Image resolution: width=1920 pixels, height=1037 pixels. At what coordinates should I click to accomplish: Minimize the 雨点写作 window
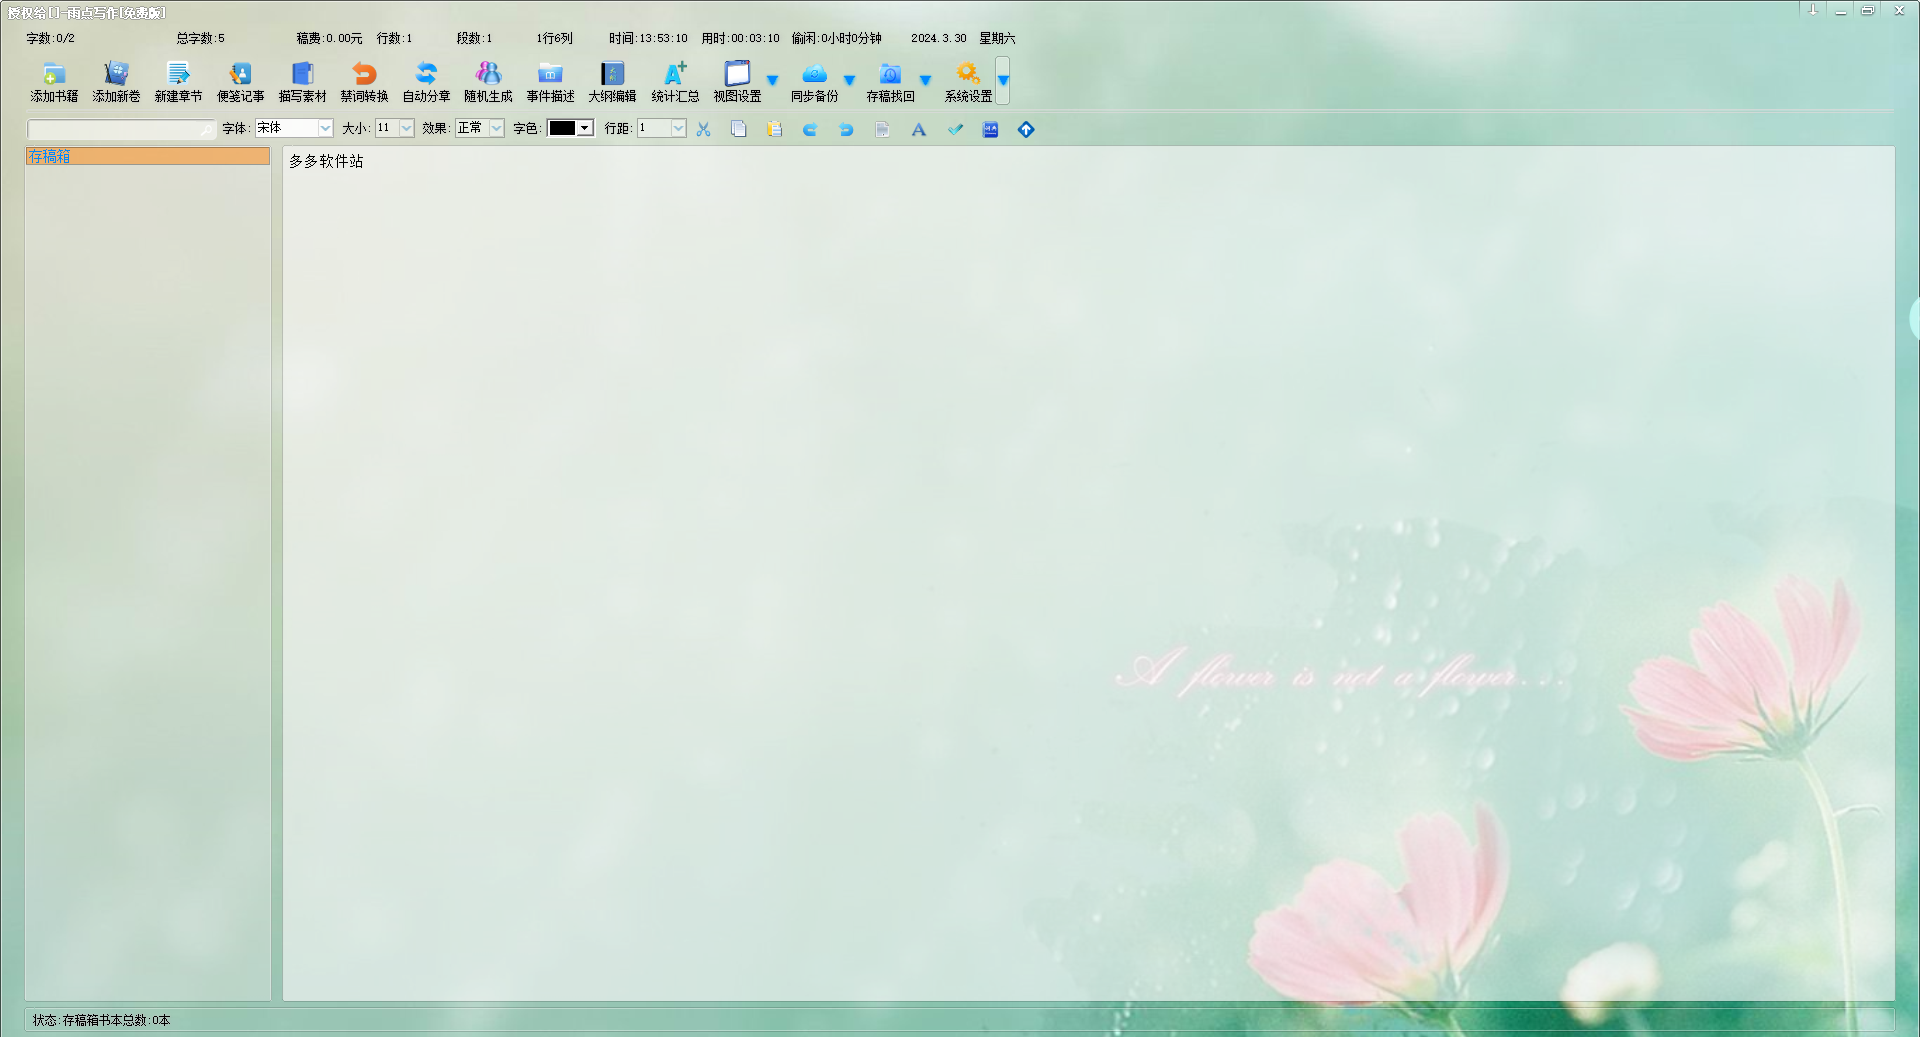coord(1840,10)
